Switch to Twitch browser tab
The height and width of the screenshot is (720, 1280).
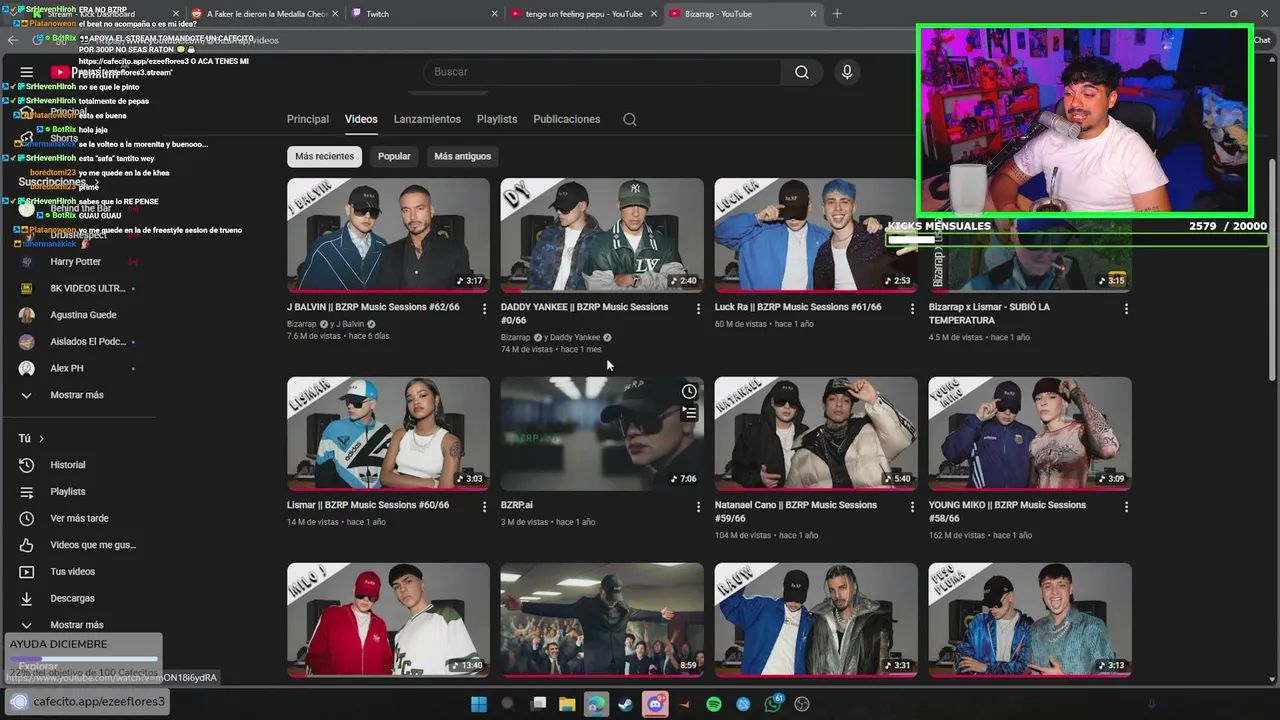(424, 14)
